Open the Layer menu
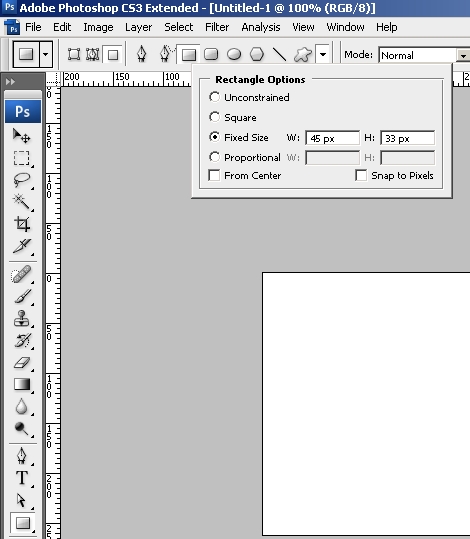470x539 pixels. 139,27
